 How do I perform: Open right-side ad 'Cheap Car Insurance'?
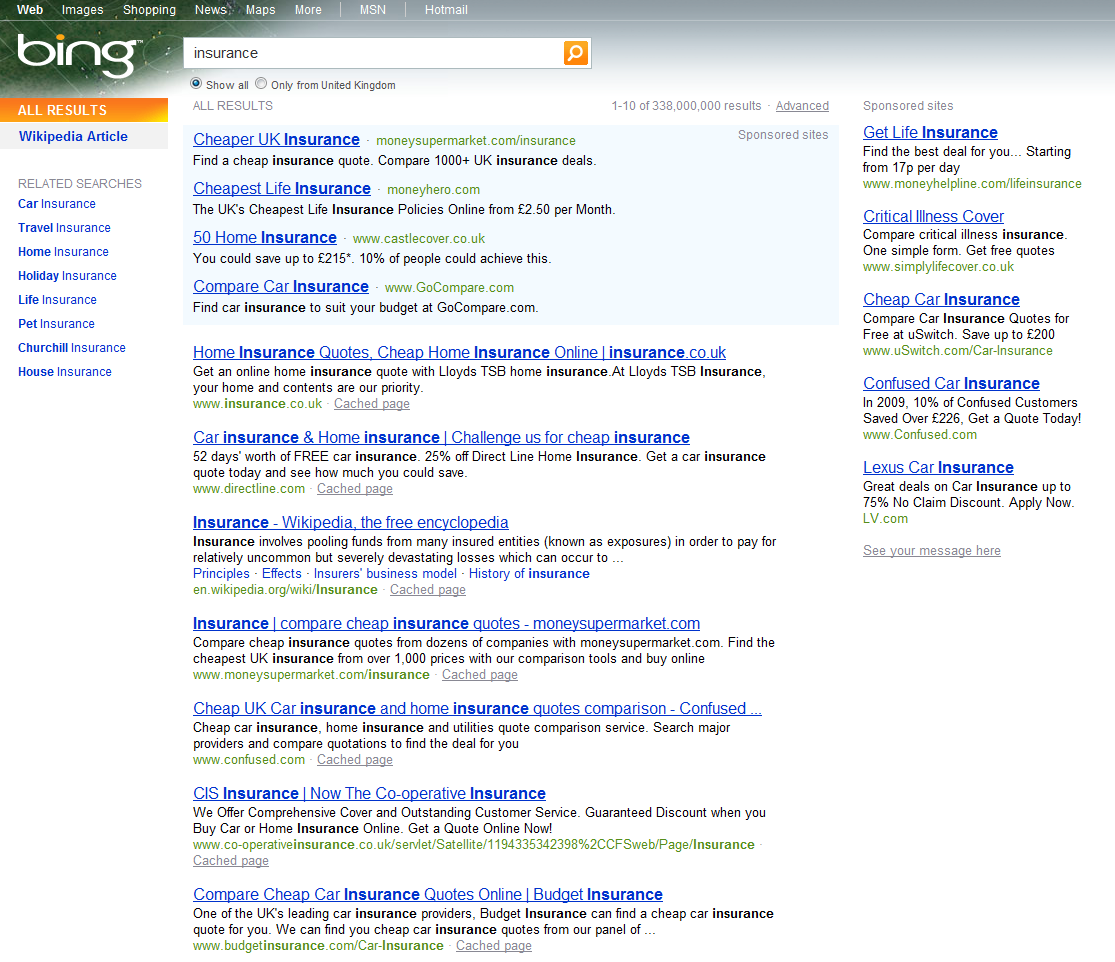[x=941, y=300]
